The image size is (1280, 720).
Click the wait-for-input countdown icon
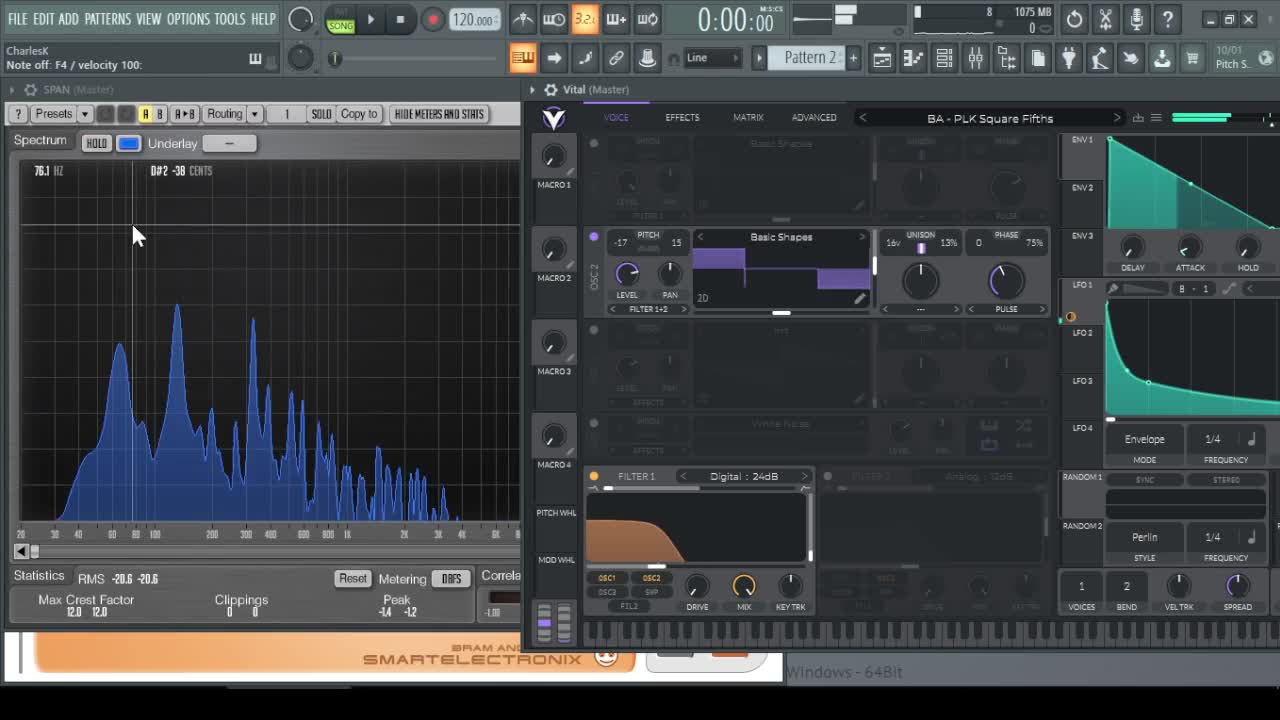(553, 19)
